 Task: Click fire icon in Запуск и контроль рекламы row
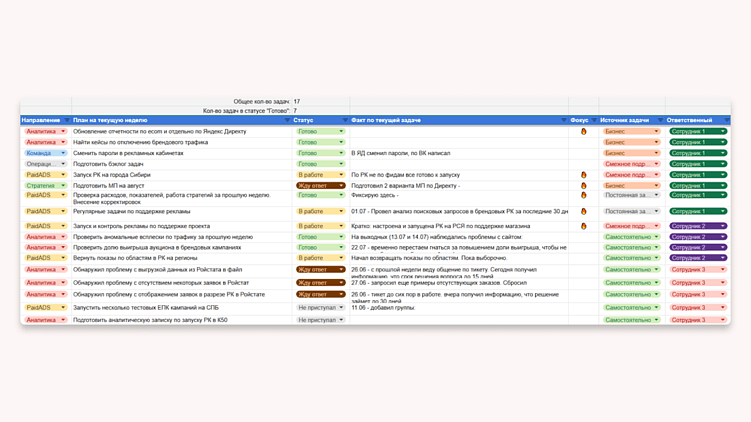pos(583,226)
